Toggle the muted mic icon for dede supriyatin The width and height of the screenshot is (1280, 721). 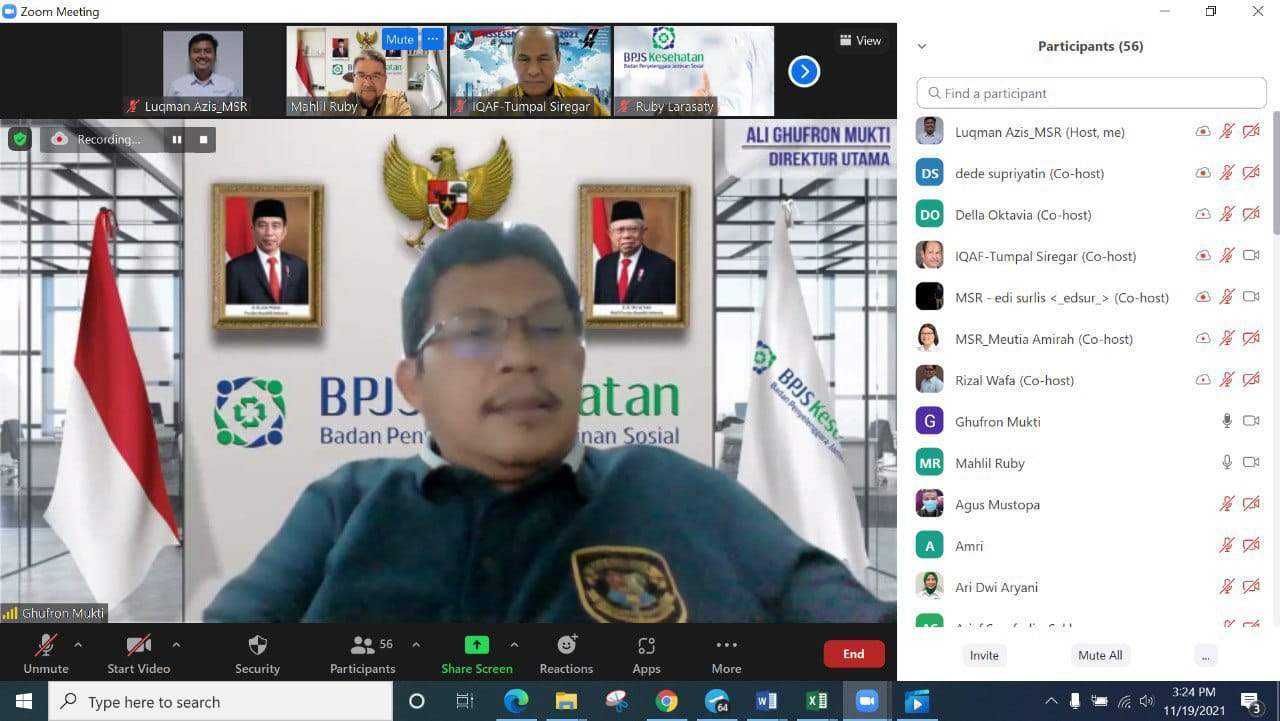[1227, 173]
